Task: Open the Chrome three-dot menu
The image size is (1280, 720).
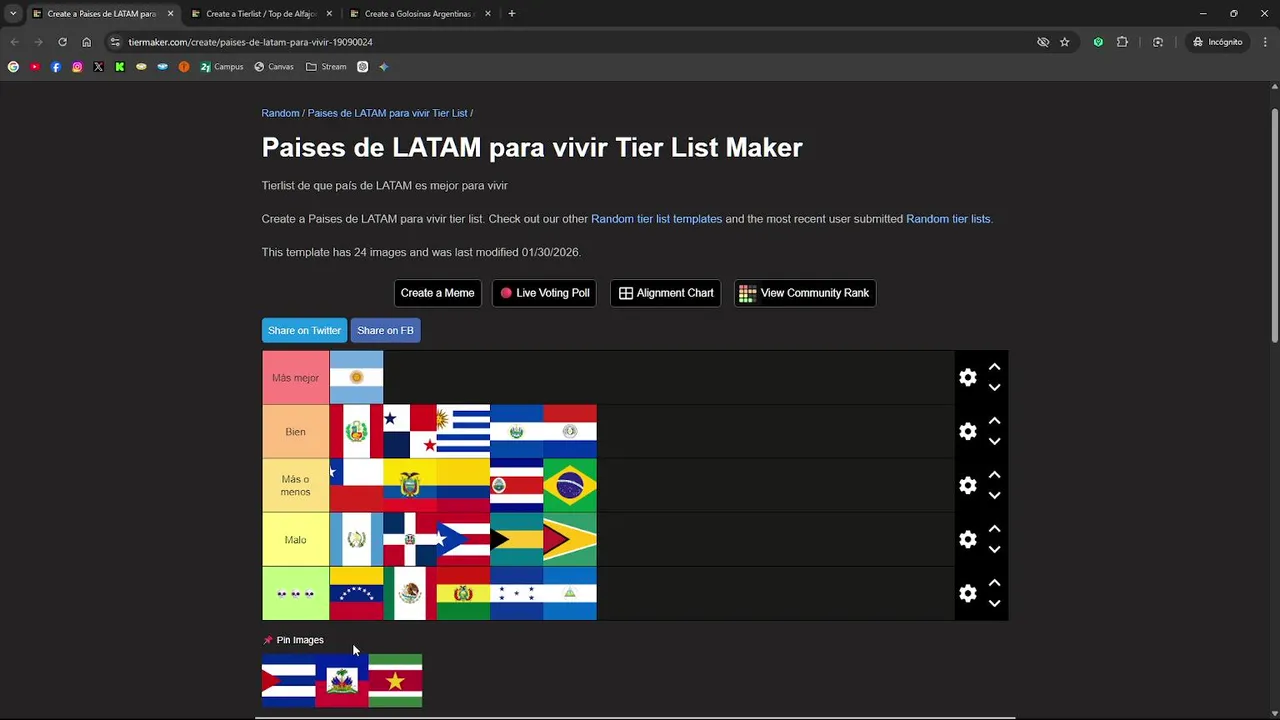Action: point(1263,42)
